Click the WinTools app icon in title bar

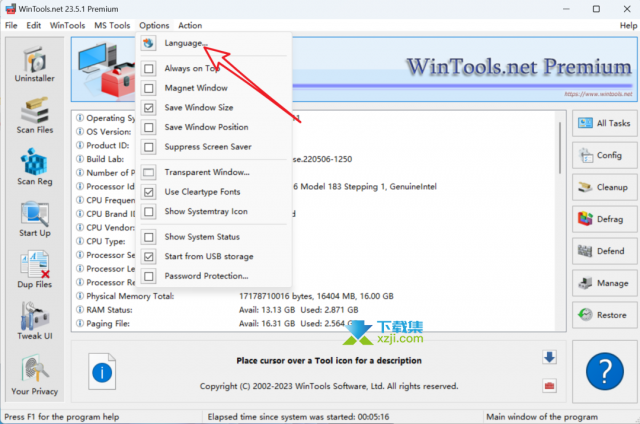(10, 9)
